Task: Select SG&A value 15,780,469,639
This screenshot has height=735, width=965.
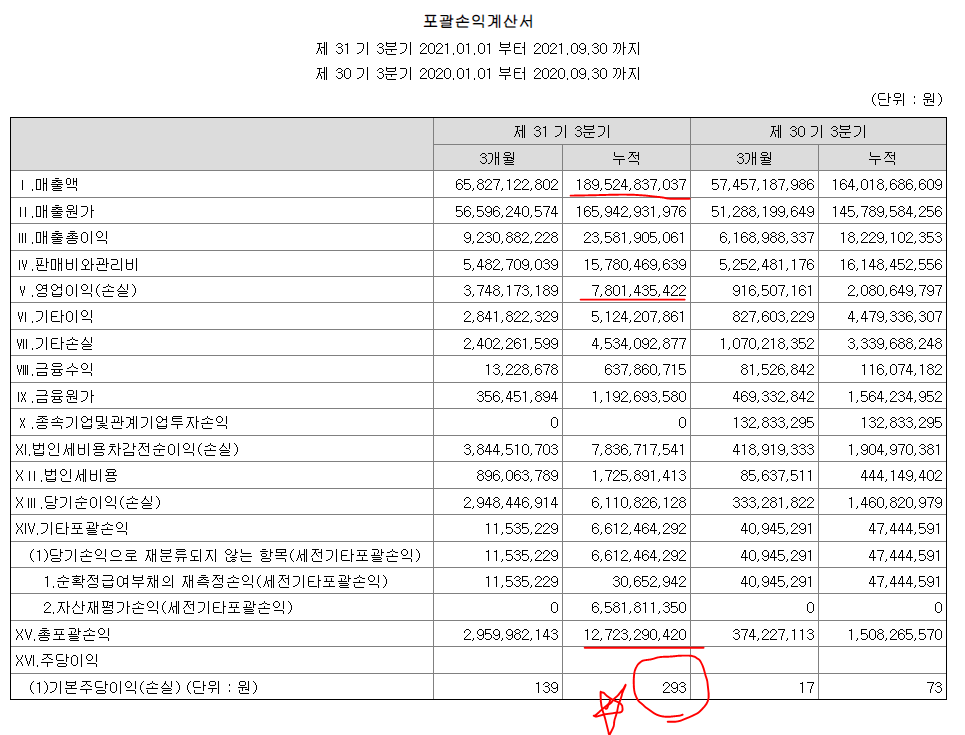Action: point(635,265)
